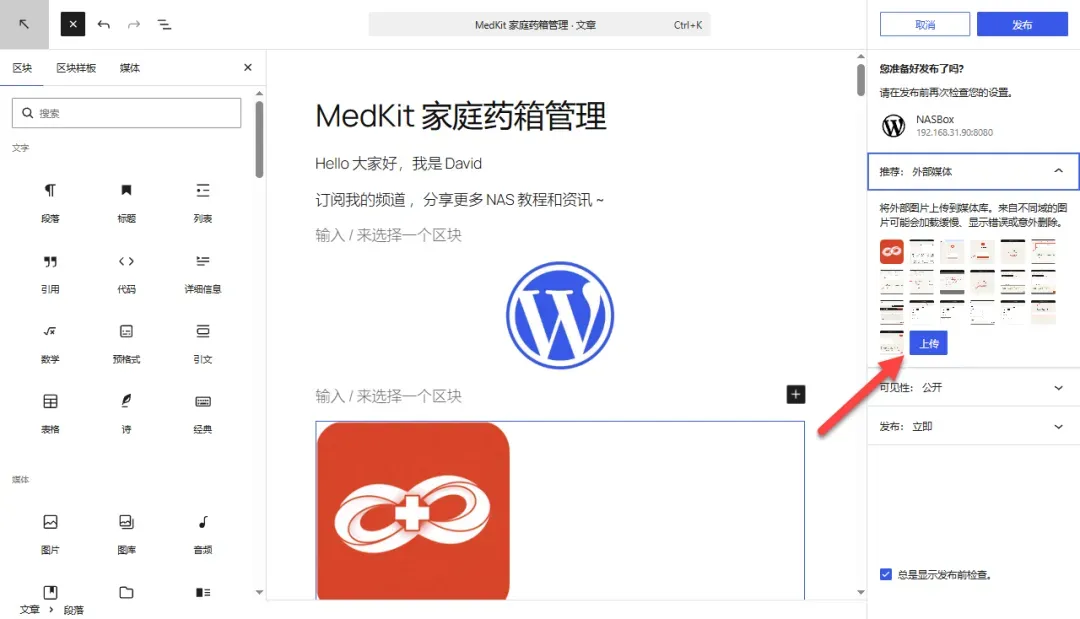Insert a Heading (标题) block
Screen dimensions: 1080x619
tap(126, 202)
